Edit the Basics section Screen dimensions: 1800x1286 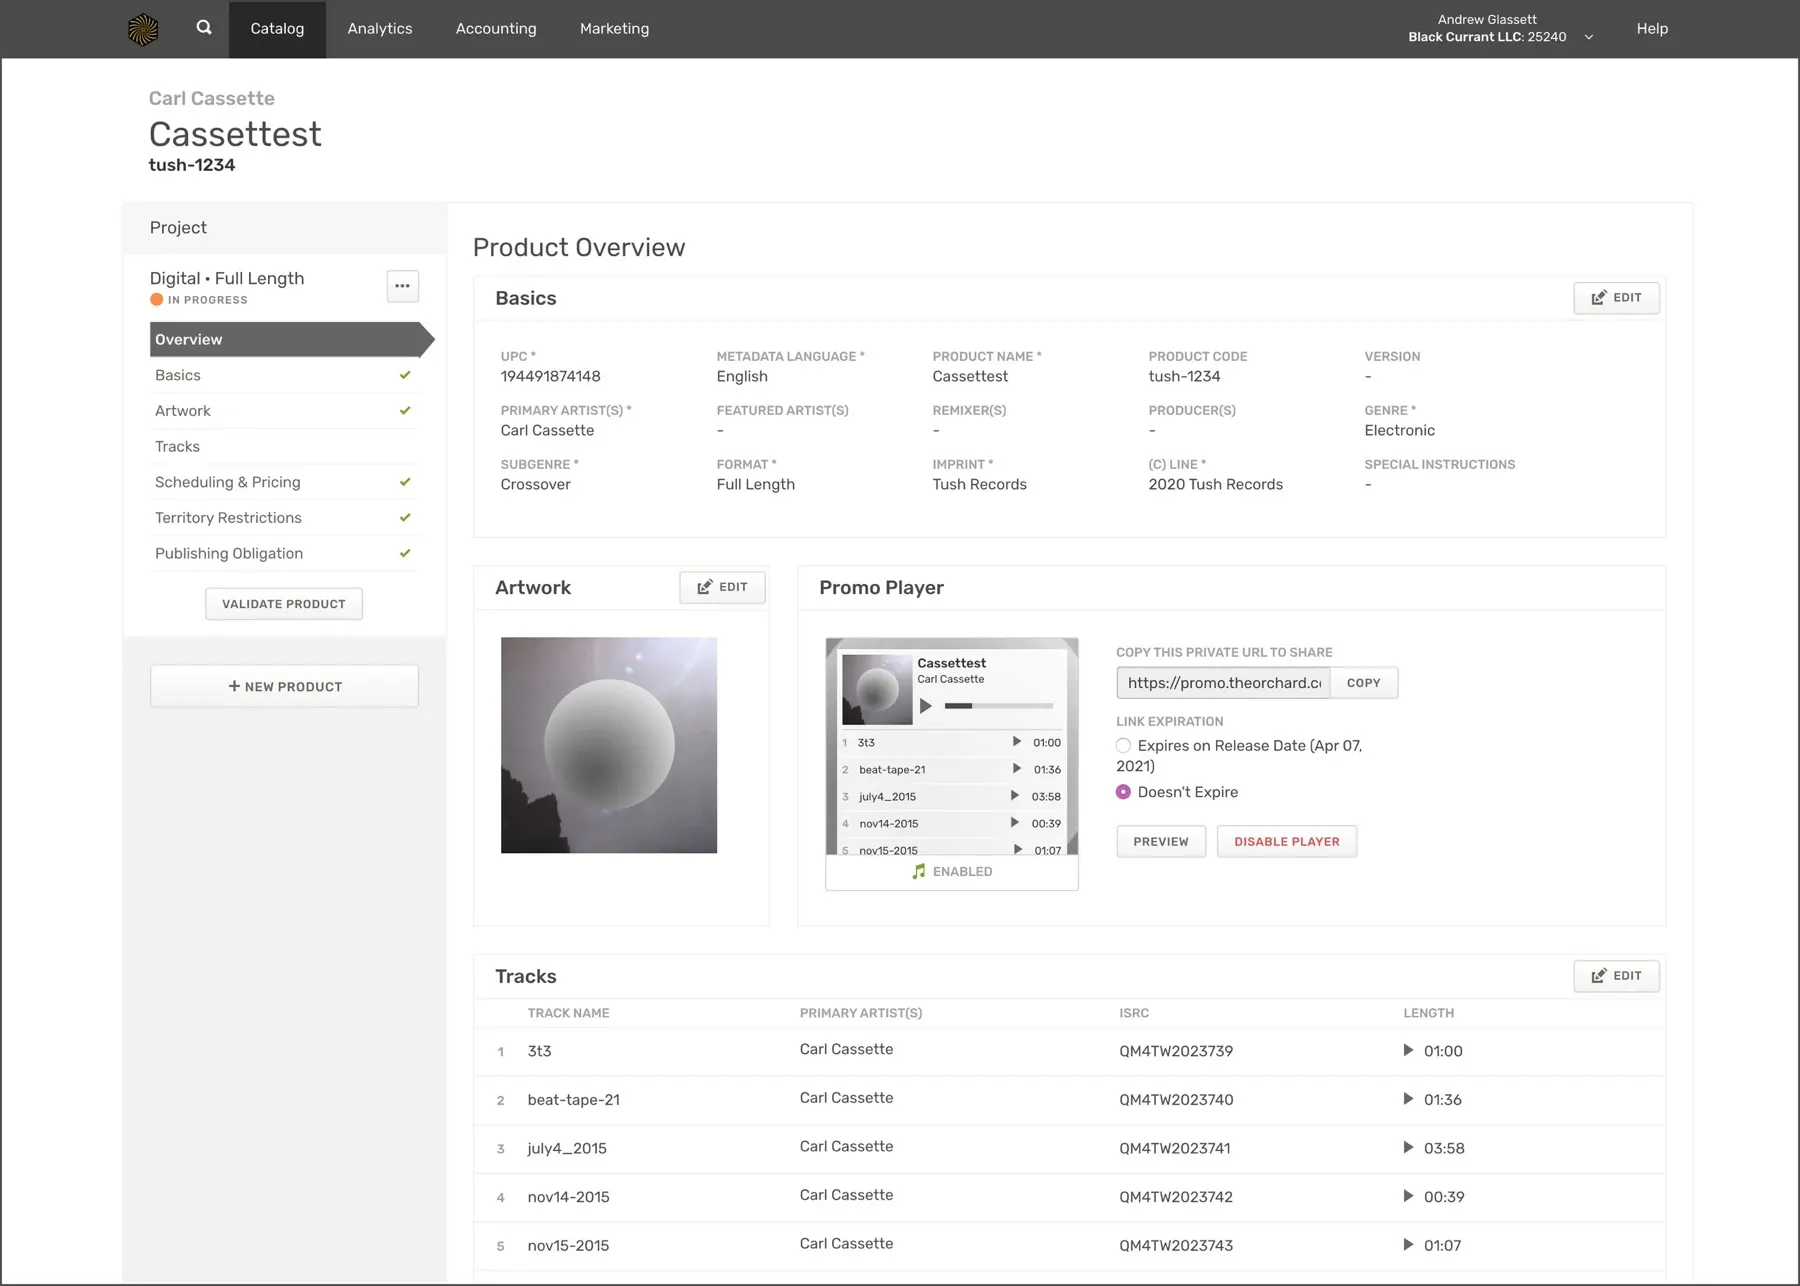[1616, 298]
